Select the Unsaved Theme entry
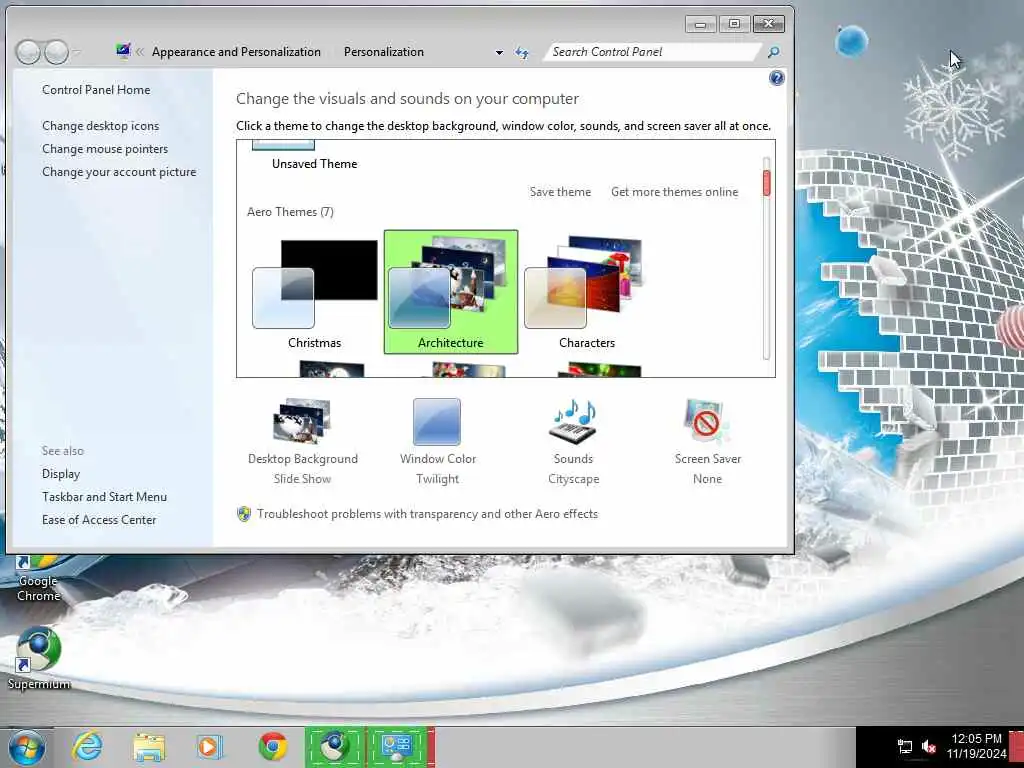Viewport: 1024px width, 768px height. tap(314, 157)
